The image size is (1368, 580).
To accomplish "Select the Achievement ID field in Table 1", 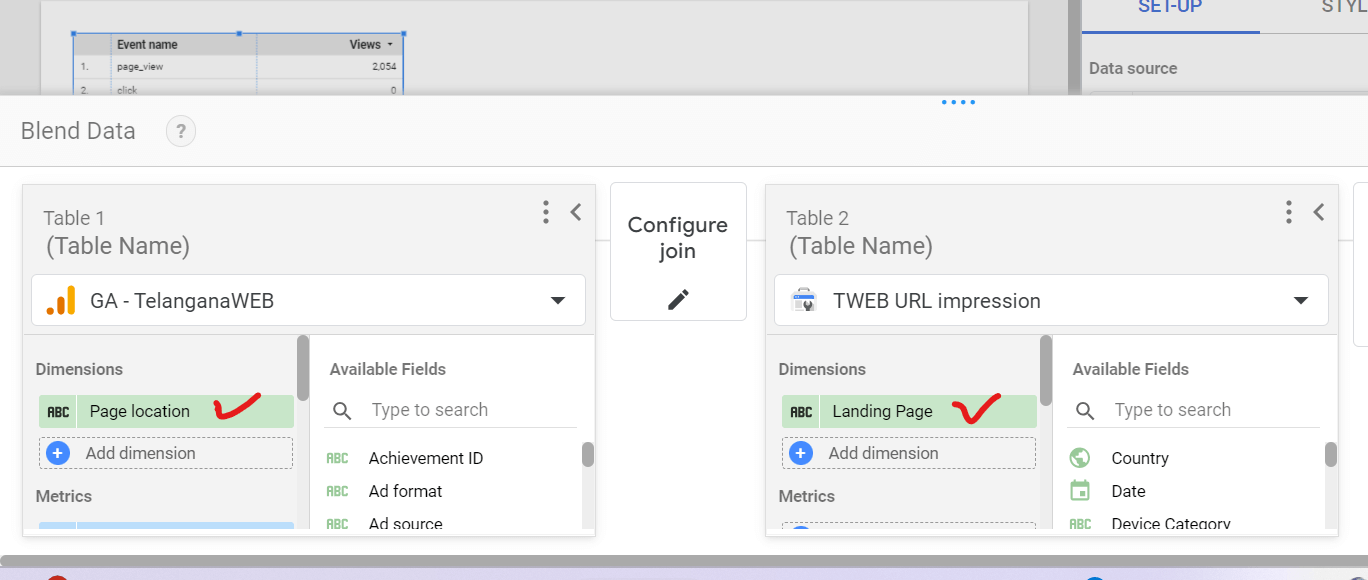I will coord(425,458).
